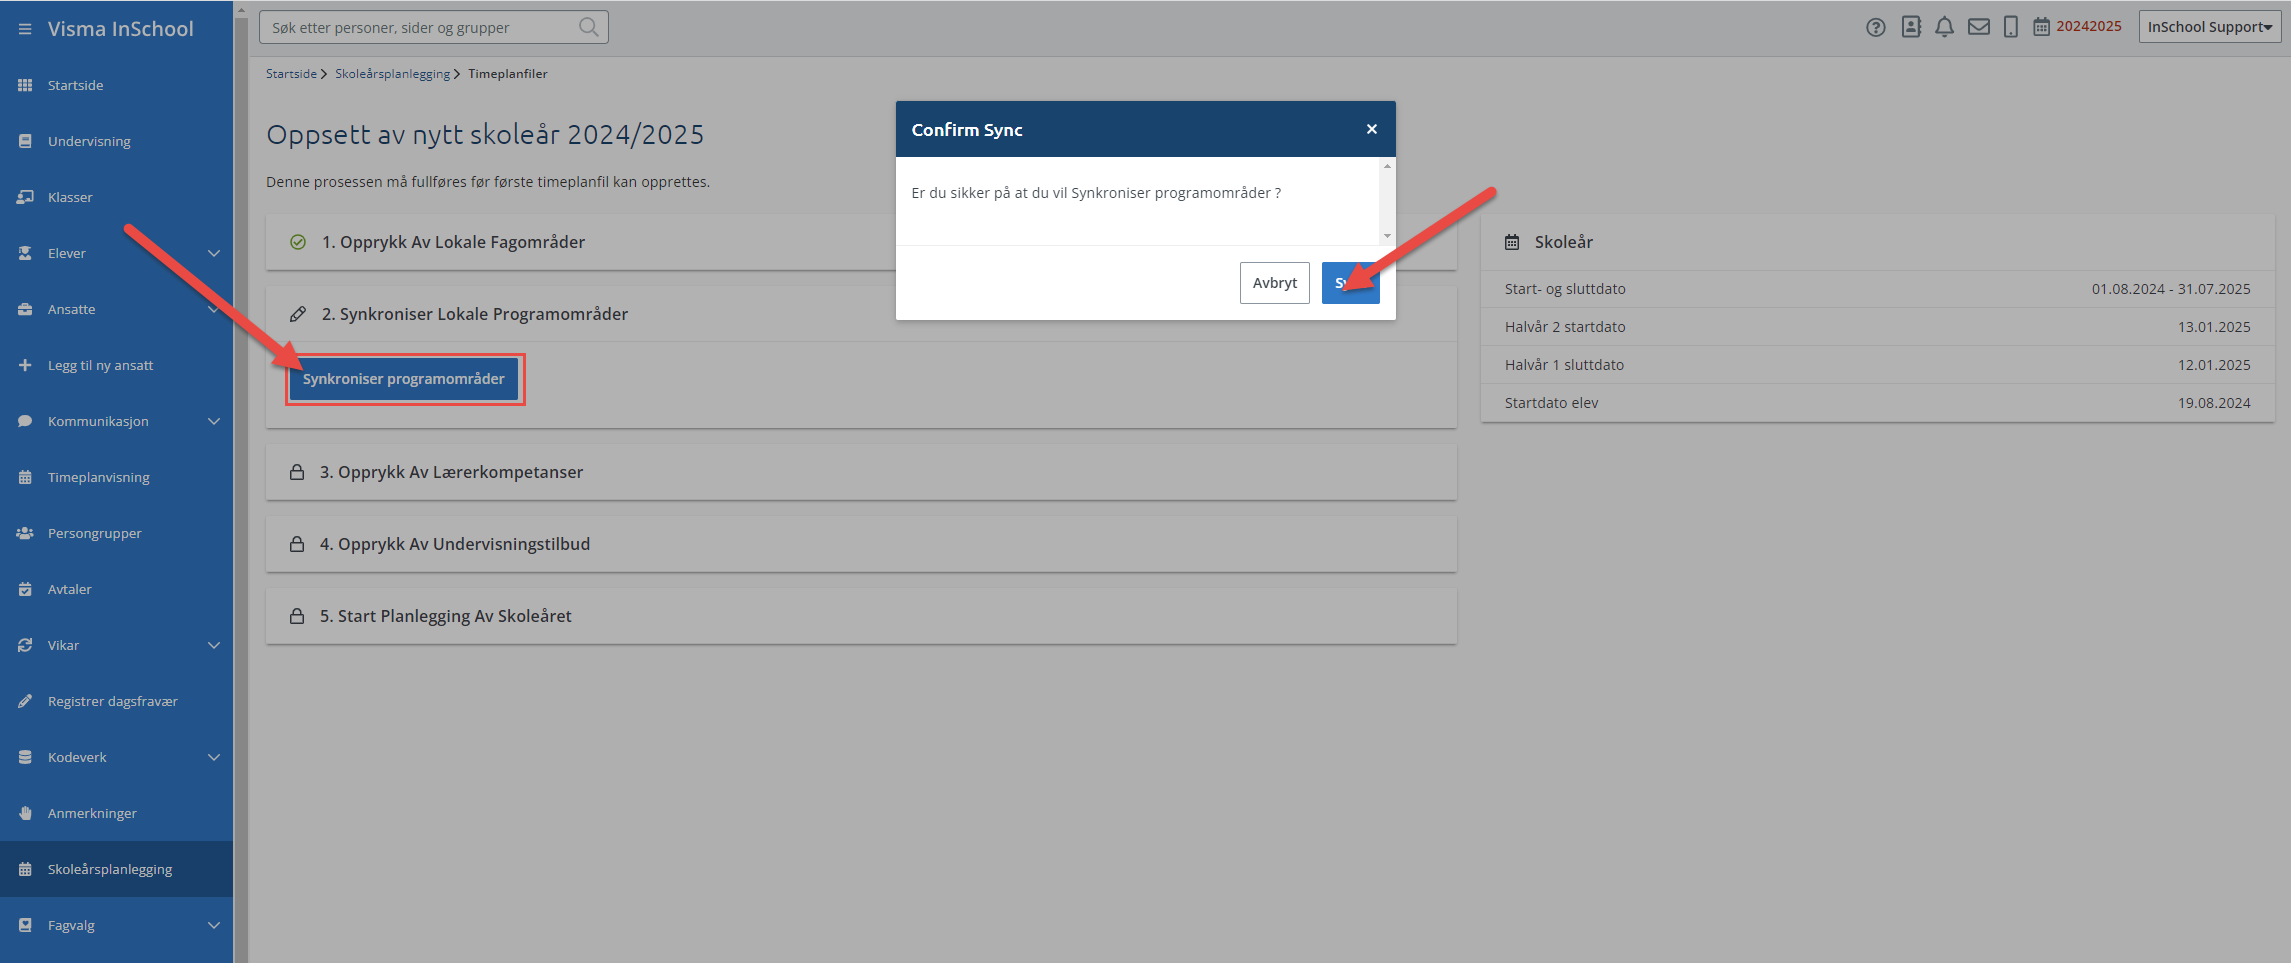The height and width of the screenshot is (963, 2291).
Task: Confirm sync with the blue dialog button
Action: click(1350, 283)
